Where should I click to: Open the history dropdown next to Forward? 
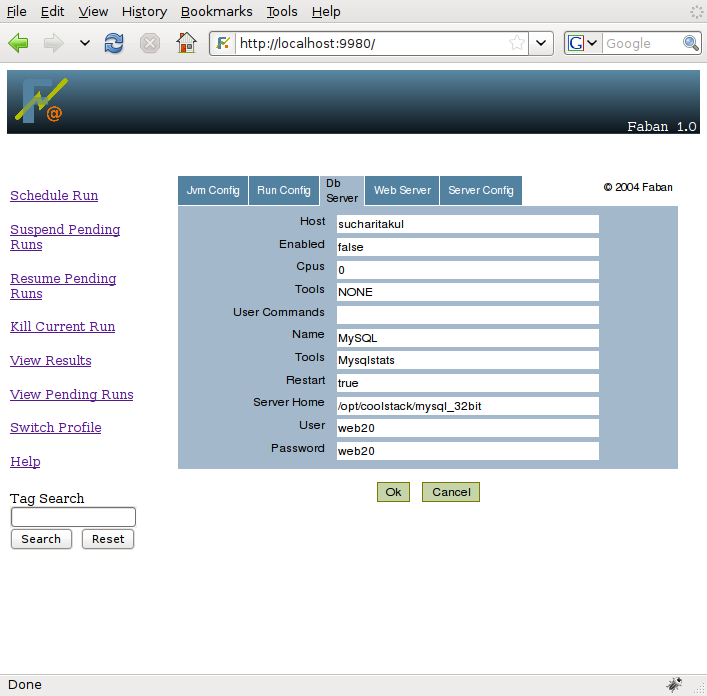(85, 43)
